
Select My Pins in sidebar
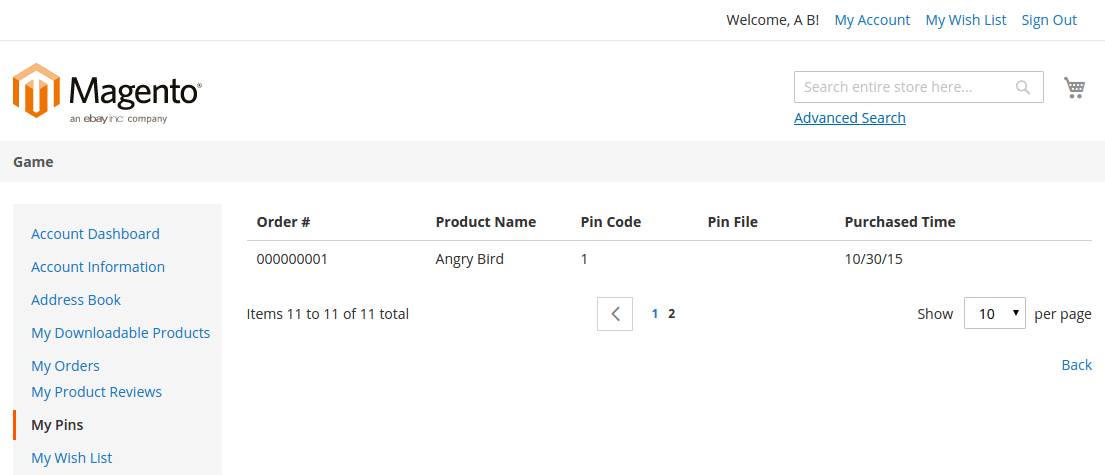[x=57, y=425]
